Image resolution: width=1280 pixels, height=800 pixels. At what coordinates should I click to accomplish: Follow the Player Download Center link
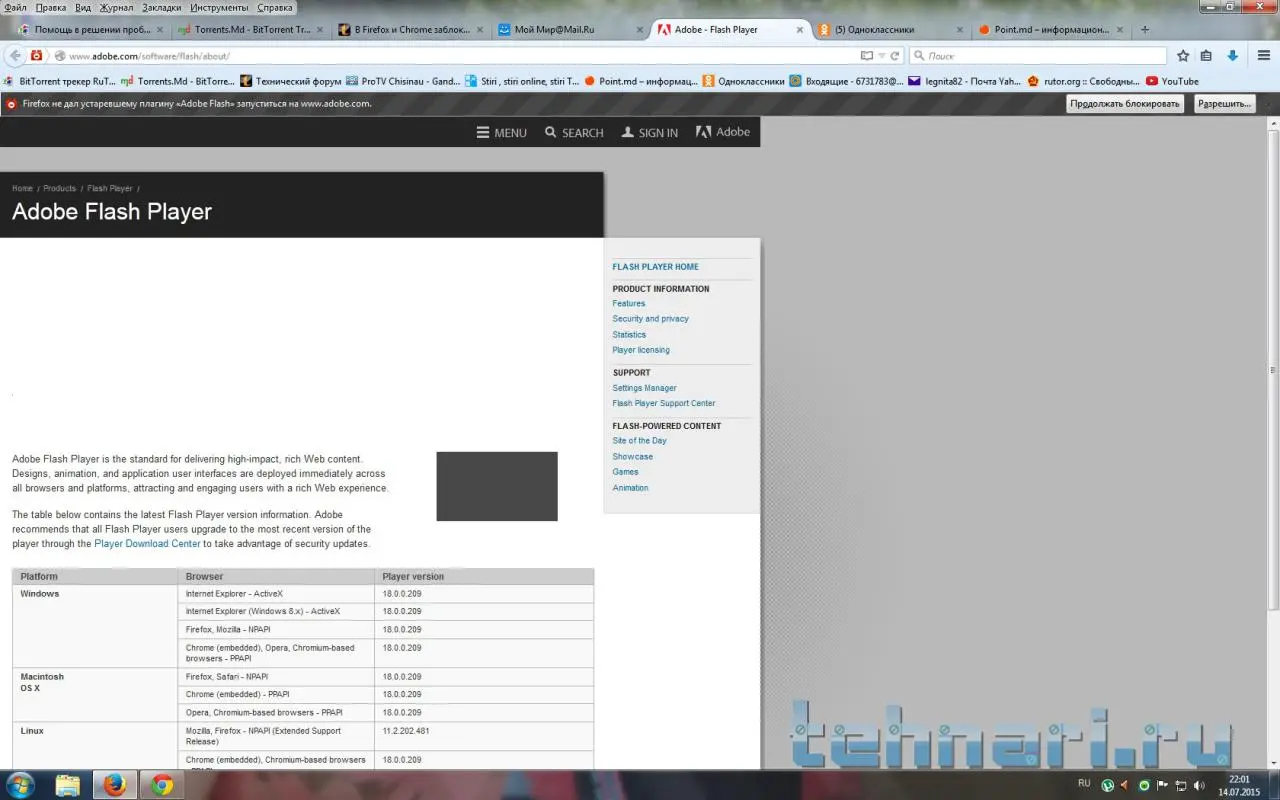tap(147, 544)
